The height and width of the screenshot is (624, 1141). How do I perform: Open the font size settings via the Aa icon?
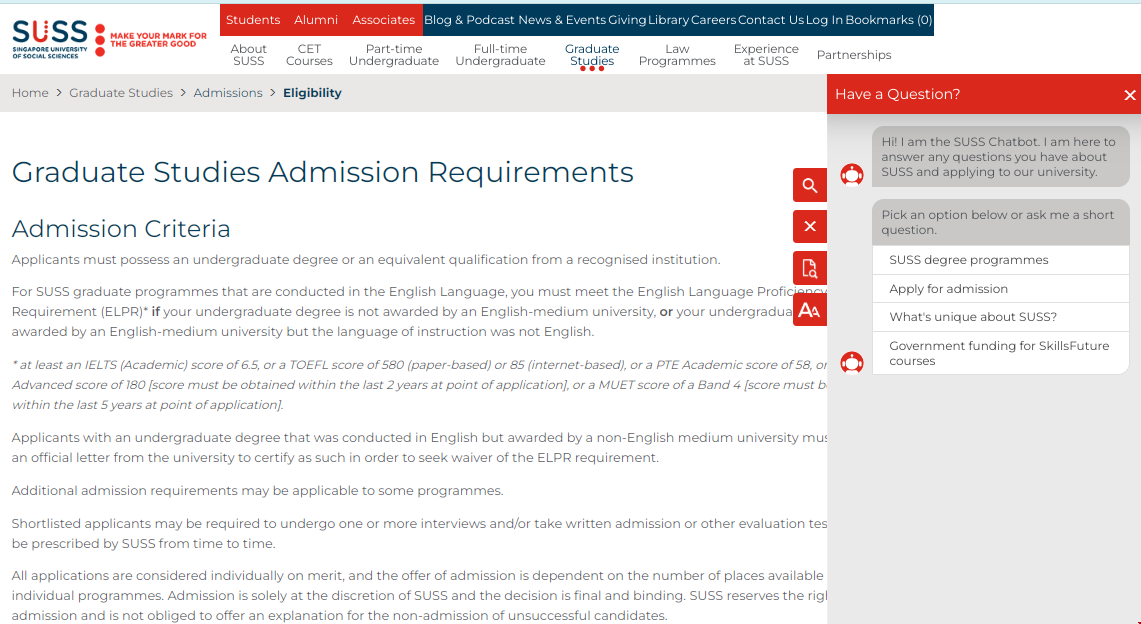tap(809, 309)
